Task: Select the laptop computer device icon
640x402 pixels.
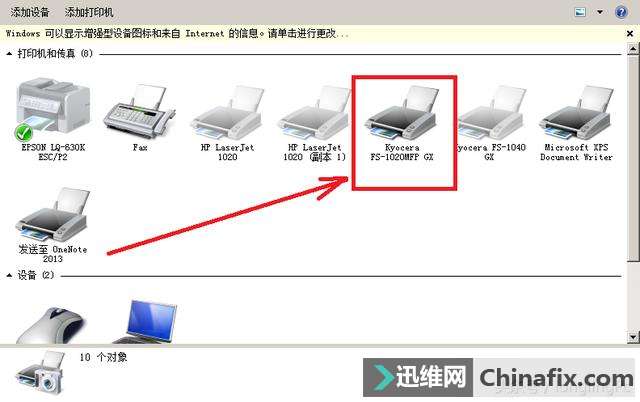Action: 147,322
